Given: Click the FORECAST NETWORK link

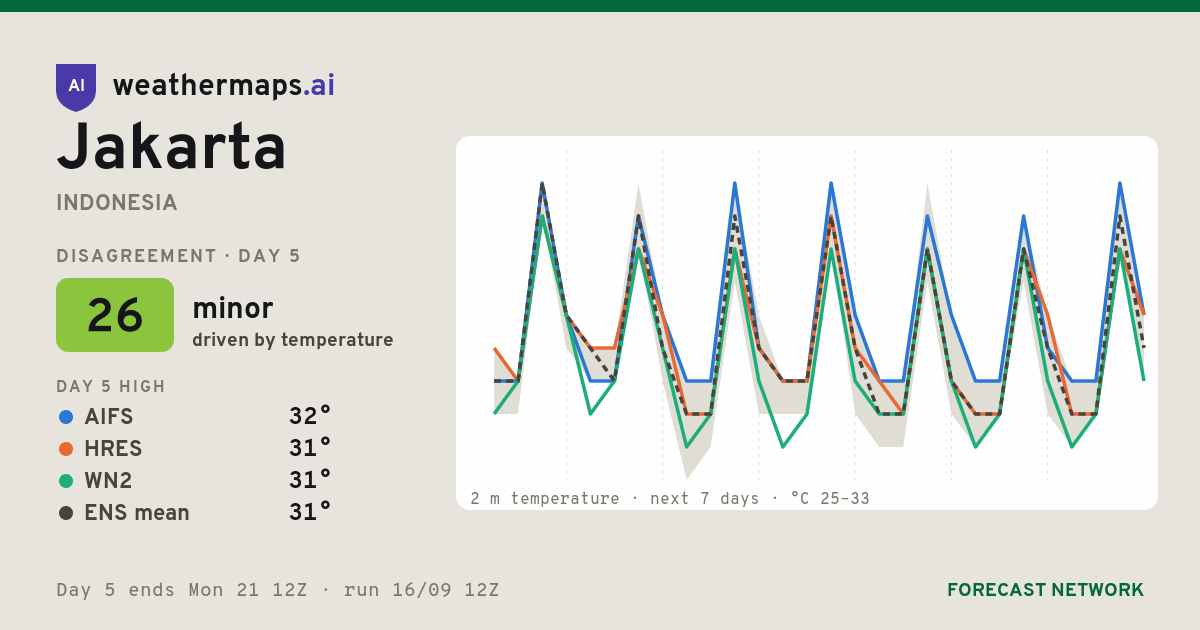Looking at the screenshot, I should tap(1045, 590).
